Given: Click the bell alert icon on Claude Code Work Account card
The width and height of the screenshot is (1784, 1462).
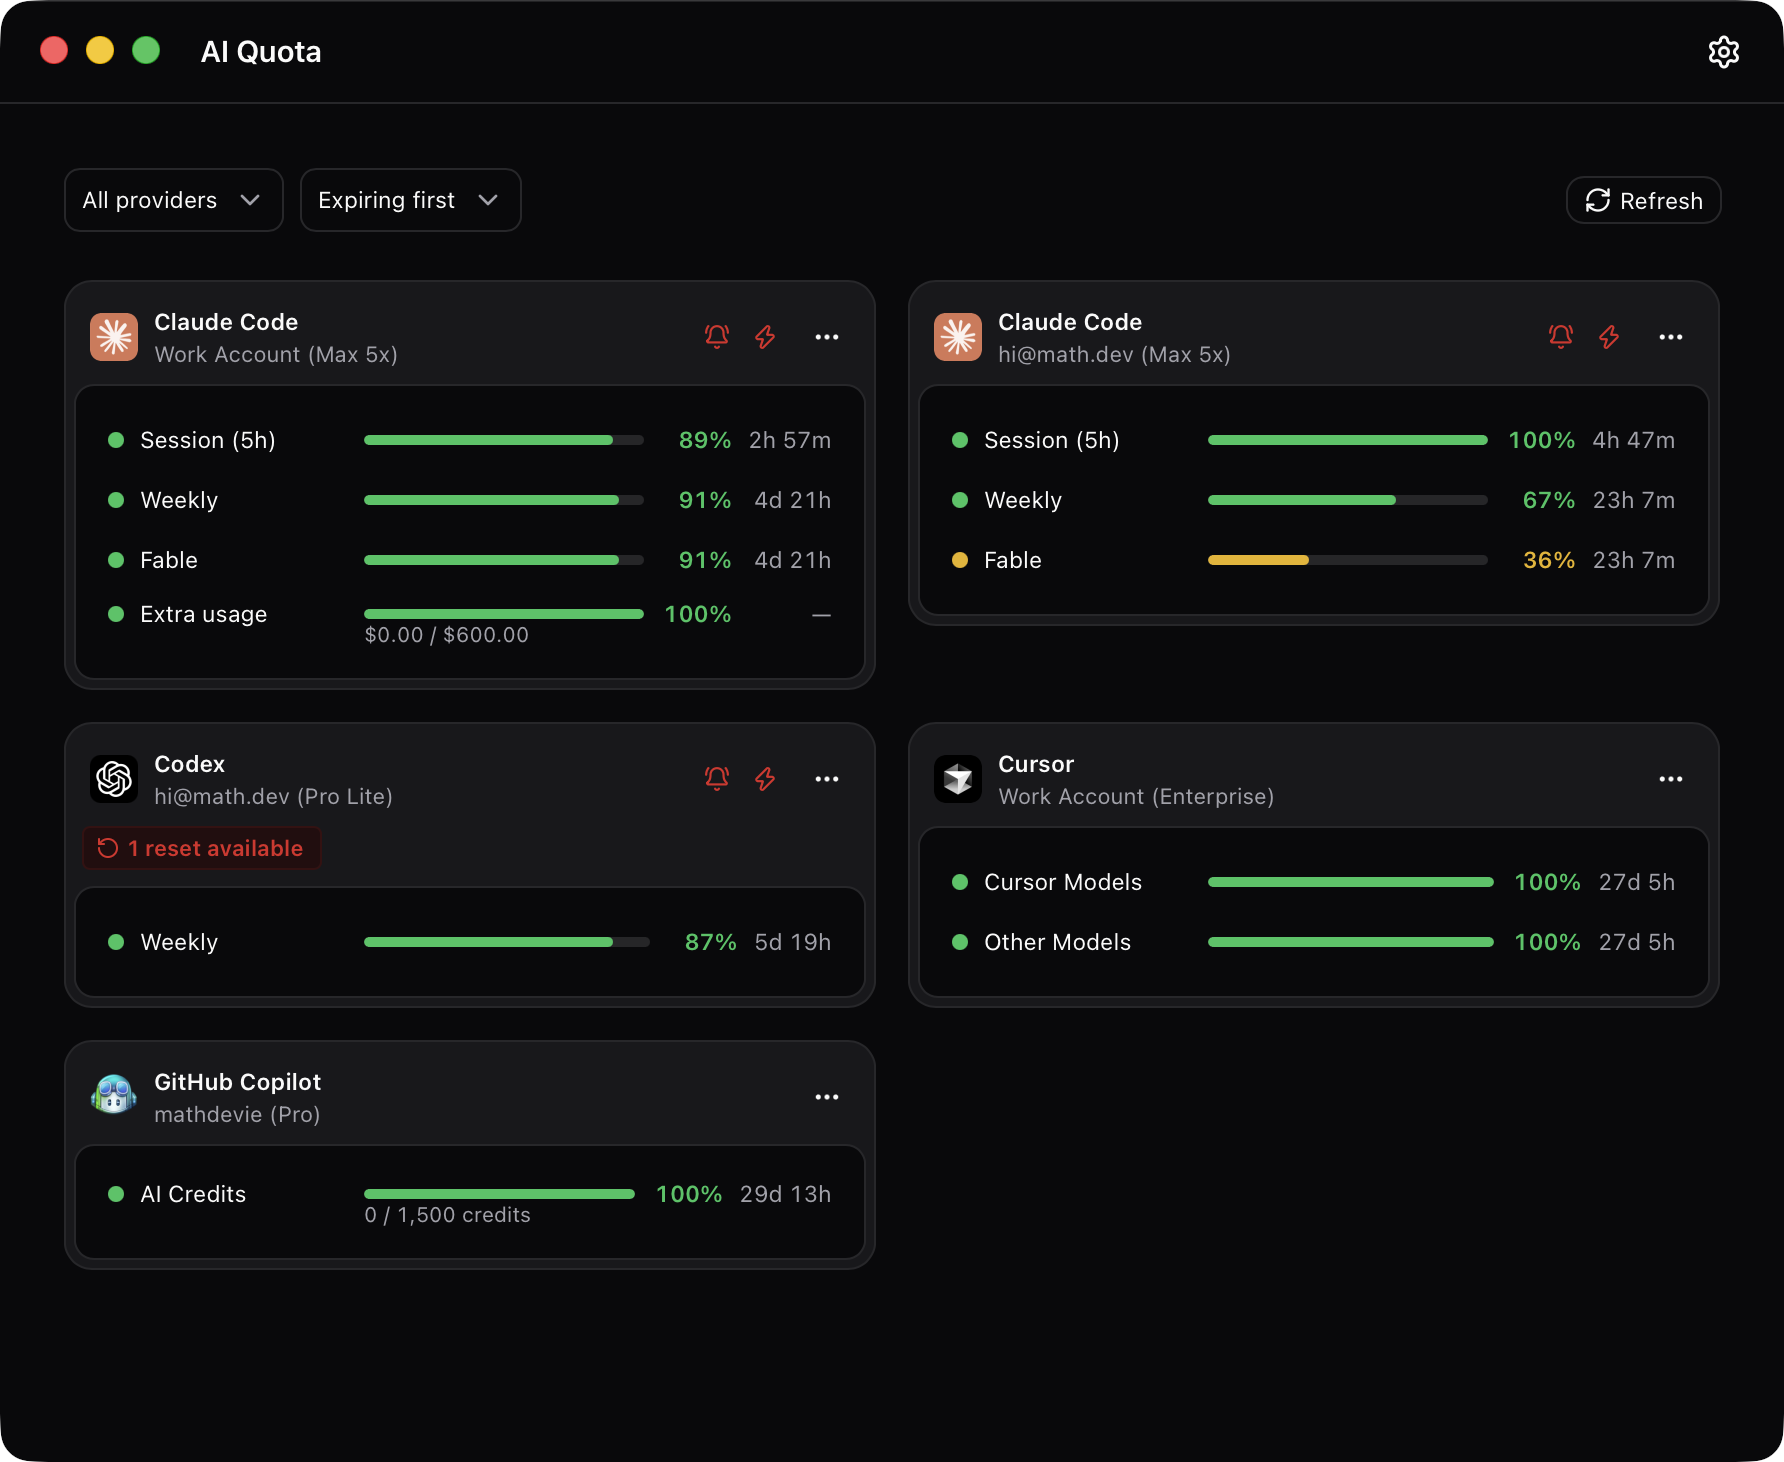Looking at the screenshot, I should click(717, 337).
